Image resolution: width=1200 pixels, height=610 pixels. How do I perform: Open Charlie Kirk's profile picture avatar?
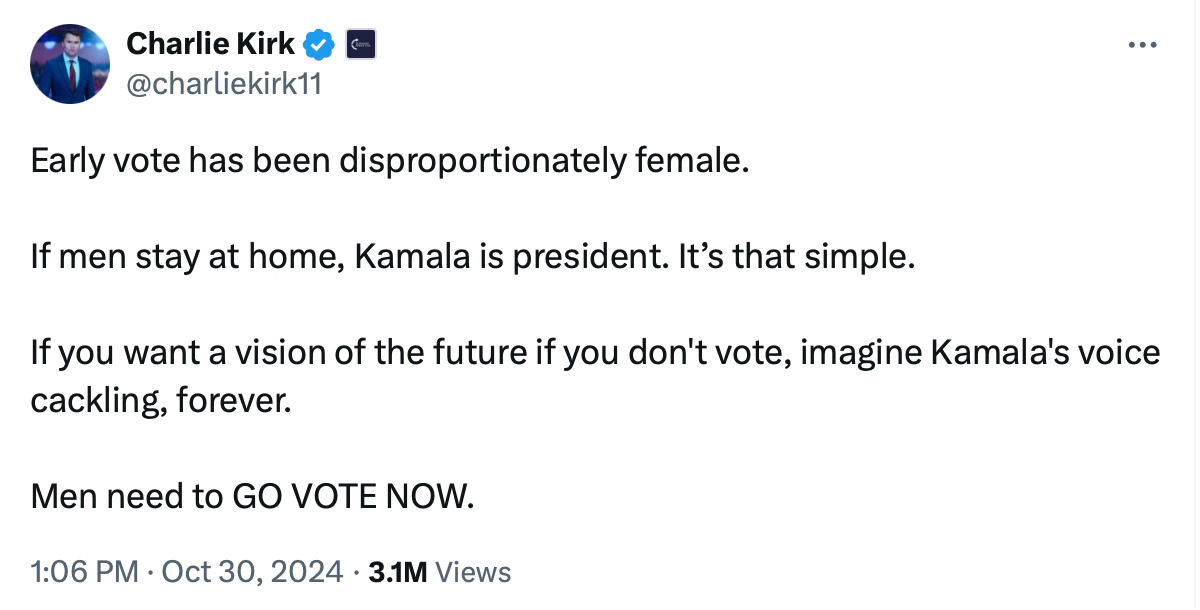(x=70, y=64)
